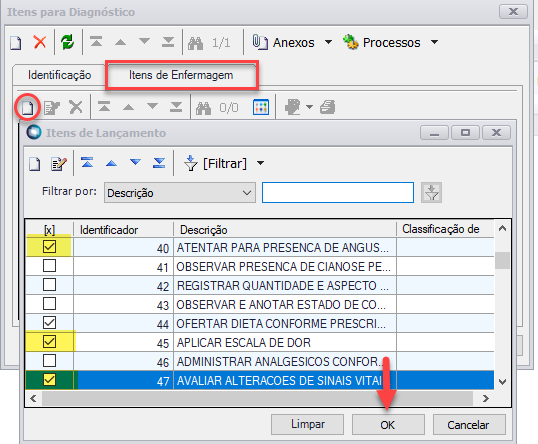538x444 pixels.
Task: Click green refresh icon in top toolbar
Action: (68, 43)
